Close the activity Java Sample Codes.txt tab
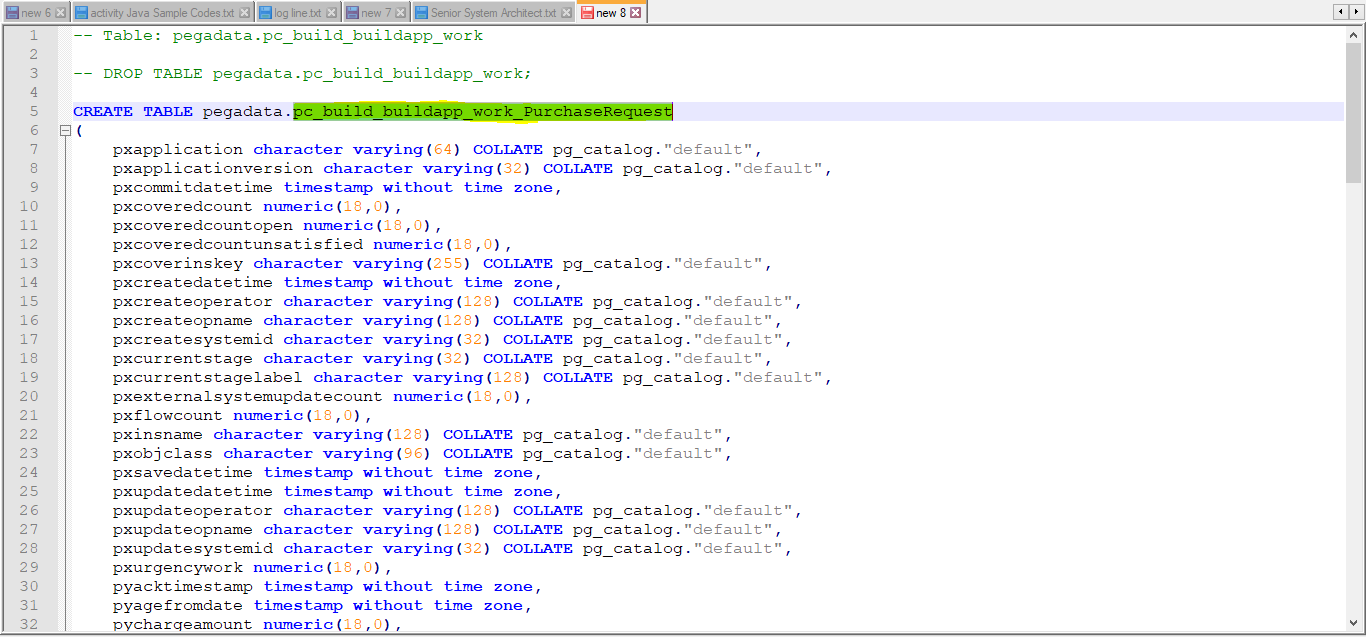The height and width of the screenshot is (637, 1366). coord(244,10)
